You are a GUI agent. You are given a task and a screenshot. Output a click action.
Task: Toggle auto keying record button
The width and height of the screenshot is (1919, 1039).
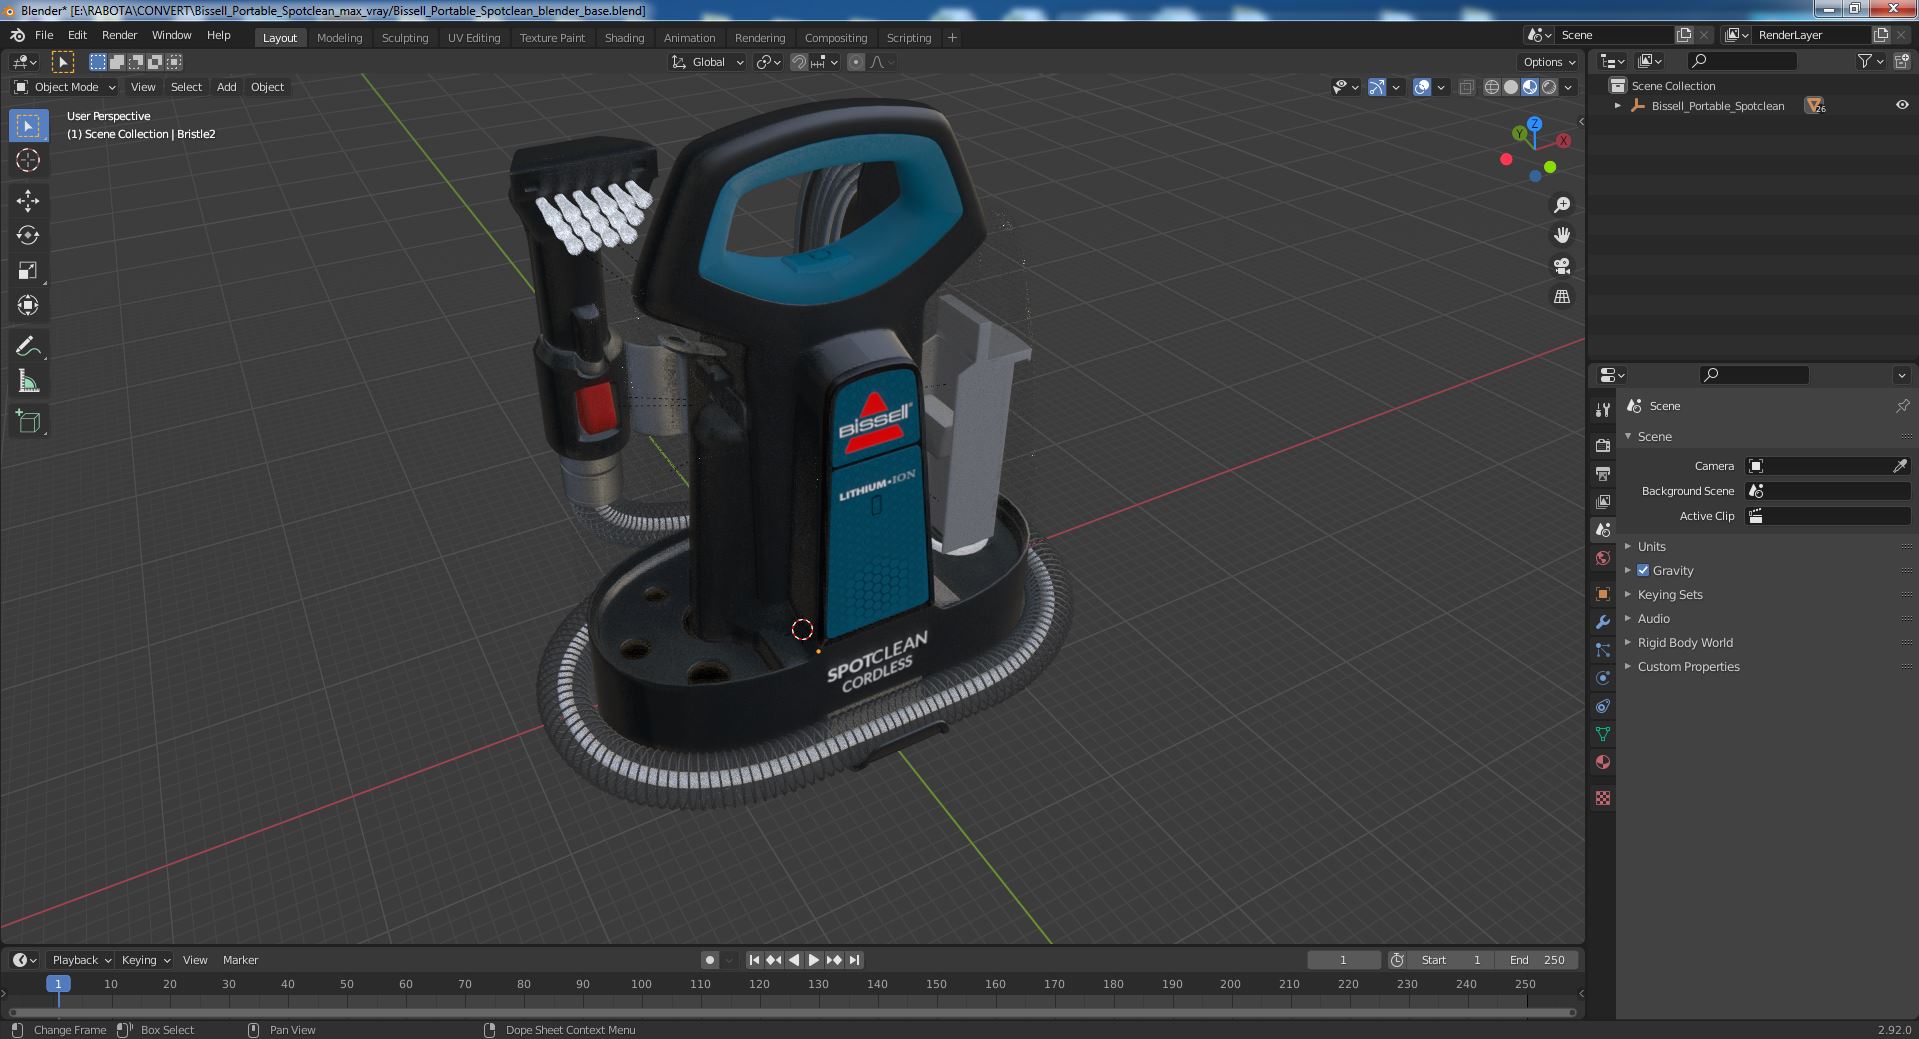[x=710, y=960]
